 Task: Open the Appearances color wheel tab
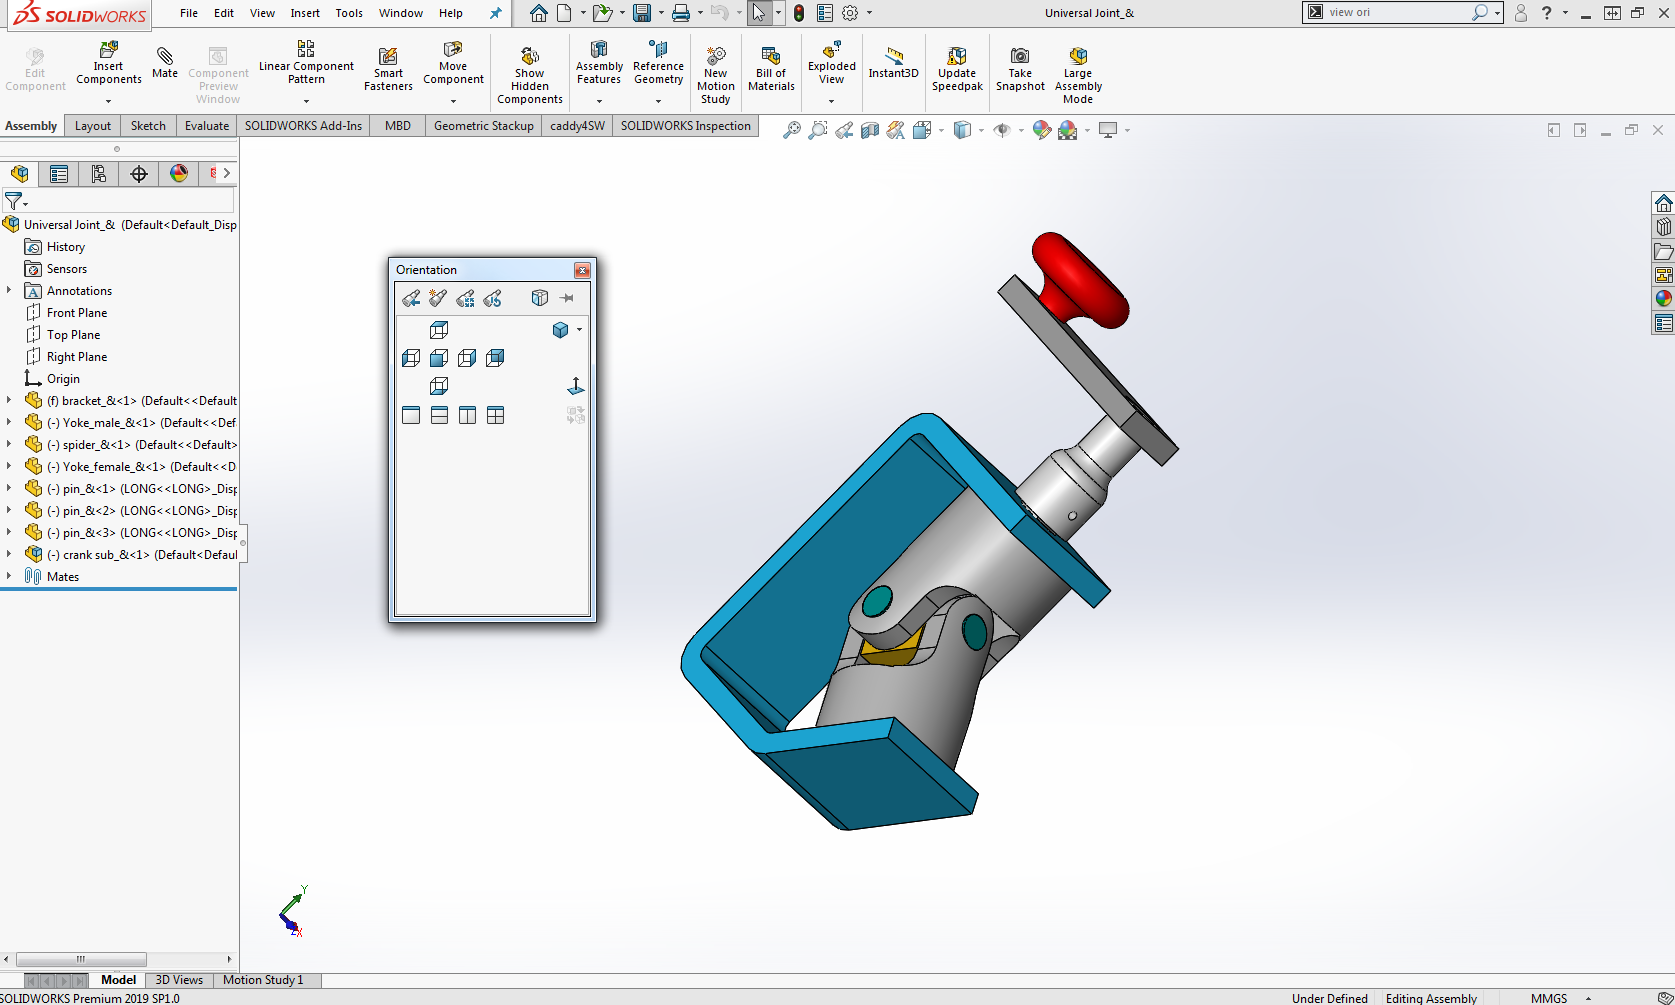point(179,174)
